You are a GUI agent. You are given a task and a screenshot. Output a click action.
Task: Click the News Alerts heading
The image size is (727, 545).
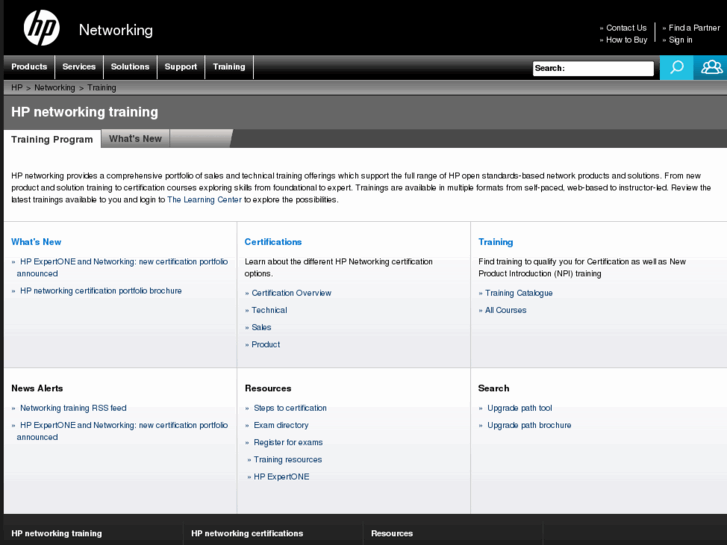tap(37, 388)
